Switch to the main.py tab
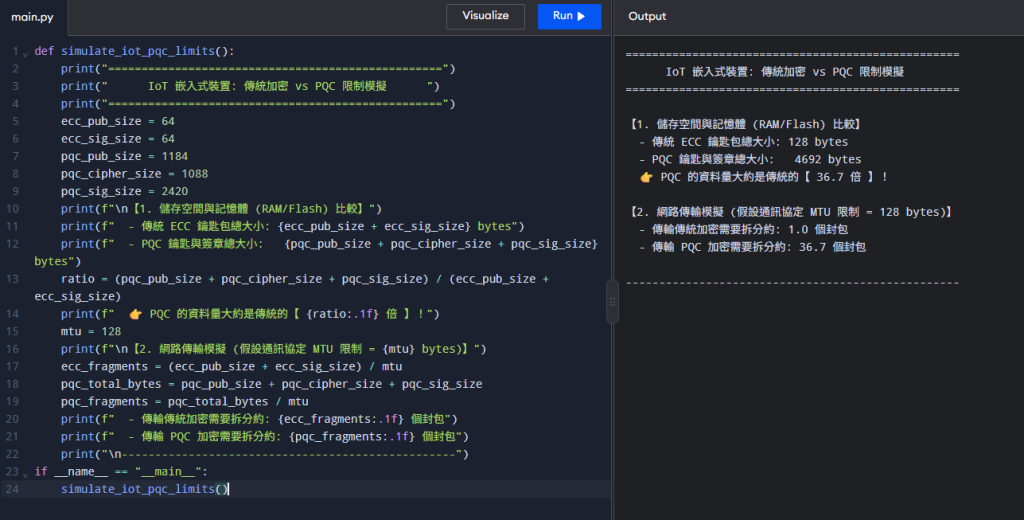 (33, 18)
